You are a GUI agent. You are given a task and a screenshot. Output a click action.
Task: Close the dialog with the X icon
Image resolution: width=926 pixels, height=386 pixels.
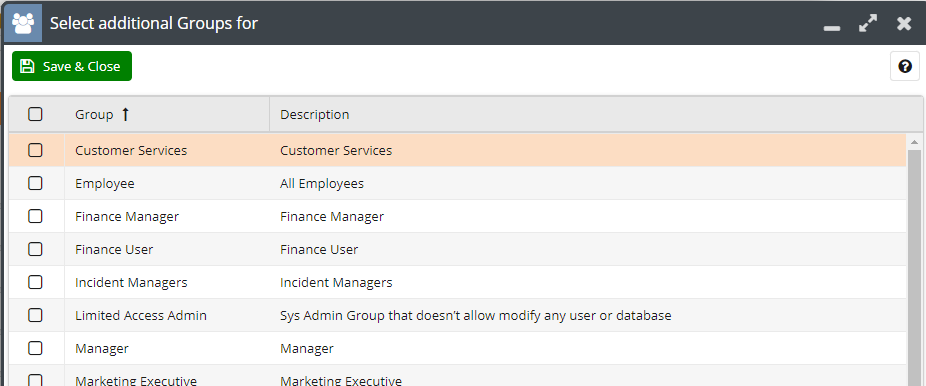coord(904,24)
